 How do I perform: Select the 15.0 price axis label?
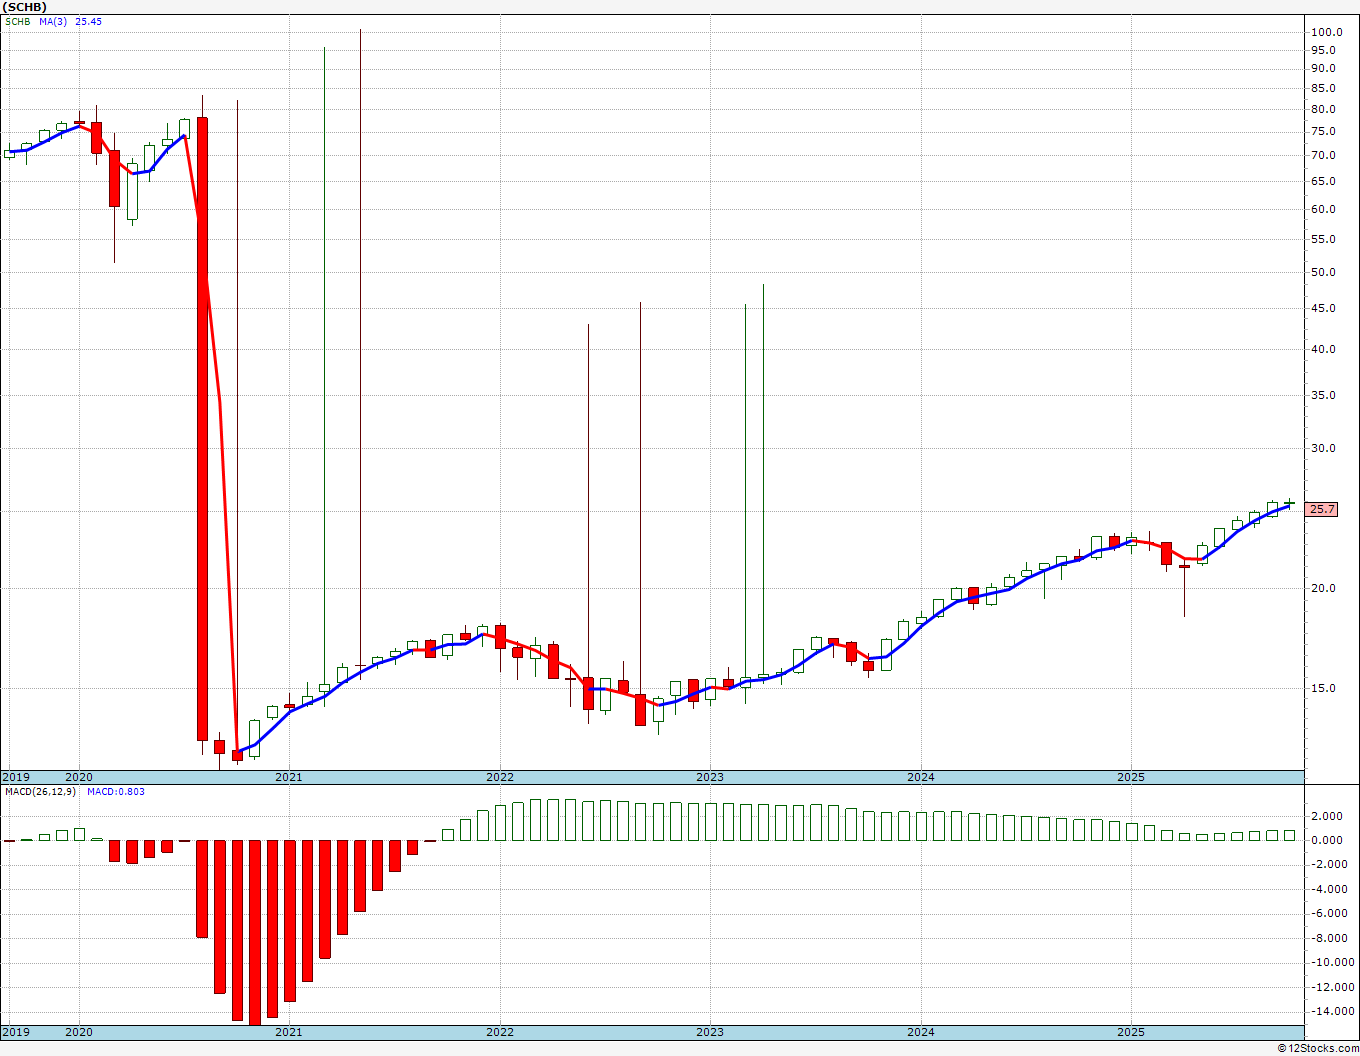click(1324, 688)
